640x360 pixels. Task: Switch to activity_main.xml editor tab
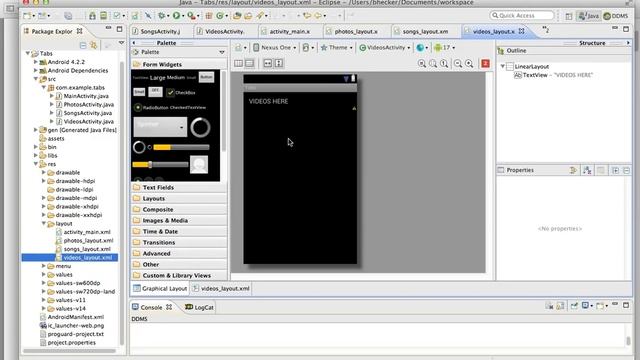[289, 31]
